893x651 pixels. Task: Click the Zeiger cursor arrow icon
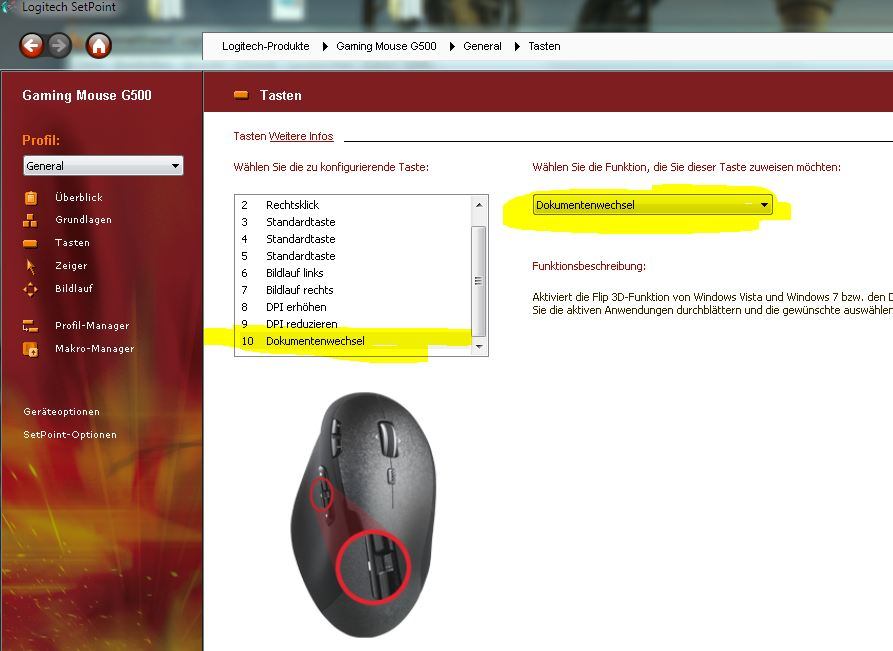(31, 266)
